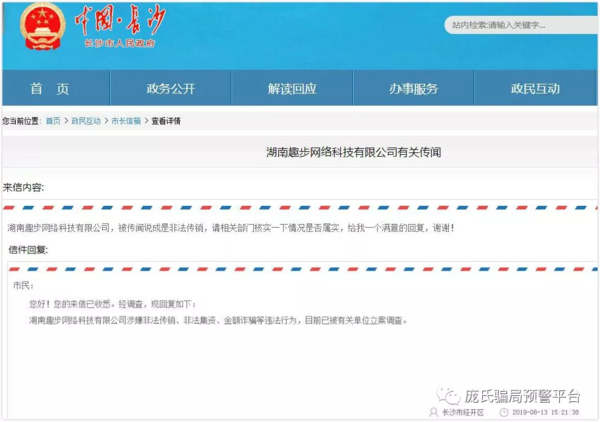Select the 政民互动 navigation tab
The height and width of the screenshot is (422, 600).
click(x=536, y=89)
